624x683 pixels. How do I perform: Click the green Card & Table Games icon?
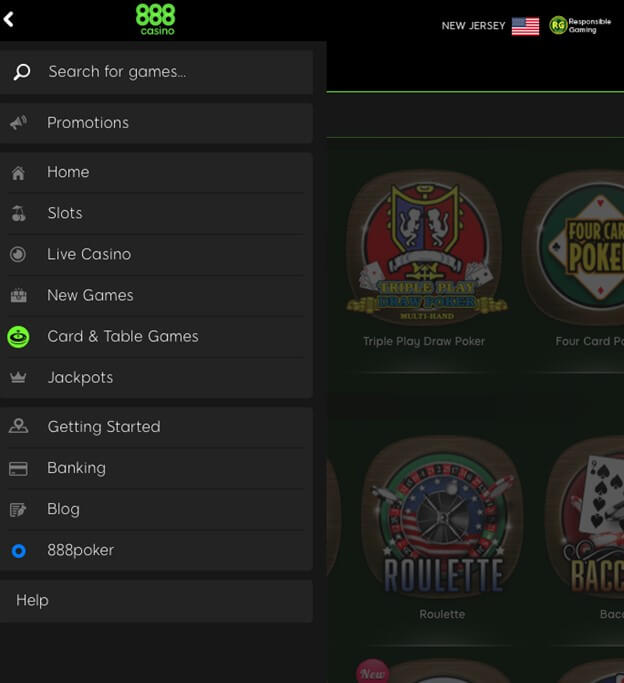point(18,337)
